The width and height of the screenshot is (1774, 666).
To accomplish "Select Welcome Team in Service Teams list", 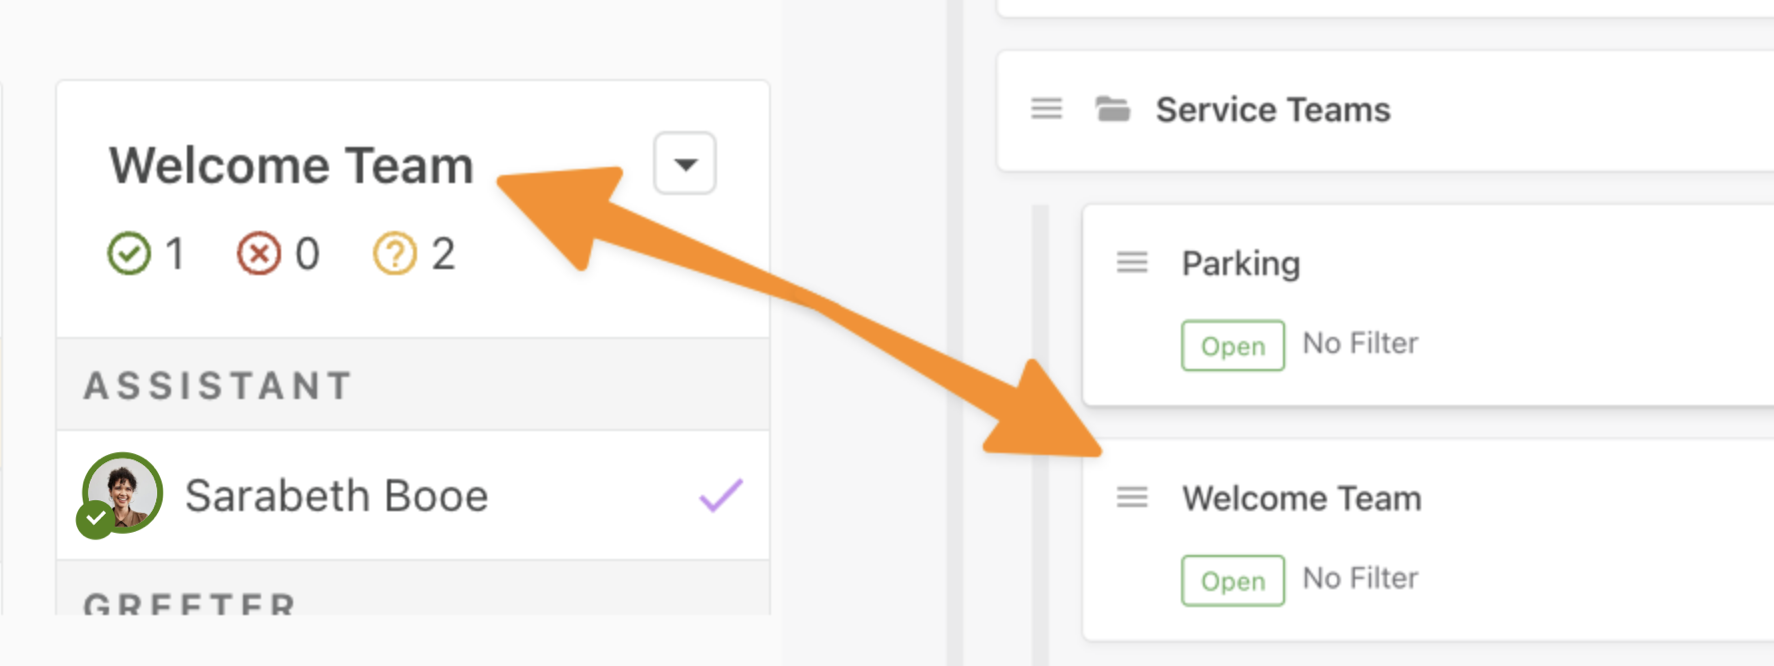I will point(1302,498).
